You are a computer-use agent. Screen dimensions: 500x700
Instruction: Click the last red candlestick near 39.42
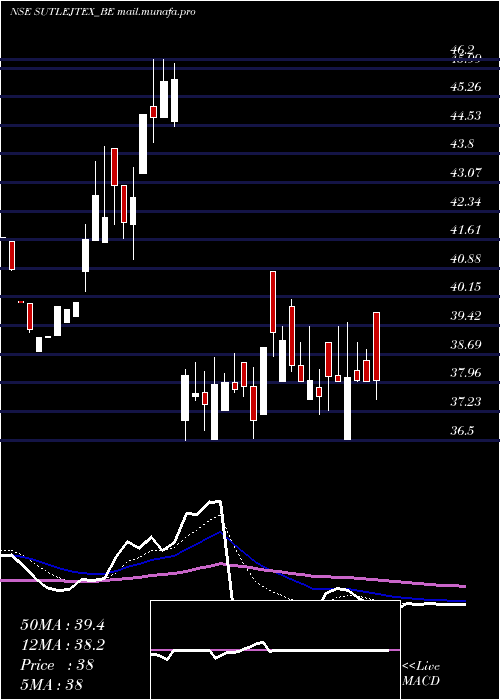pos(376,346)
